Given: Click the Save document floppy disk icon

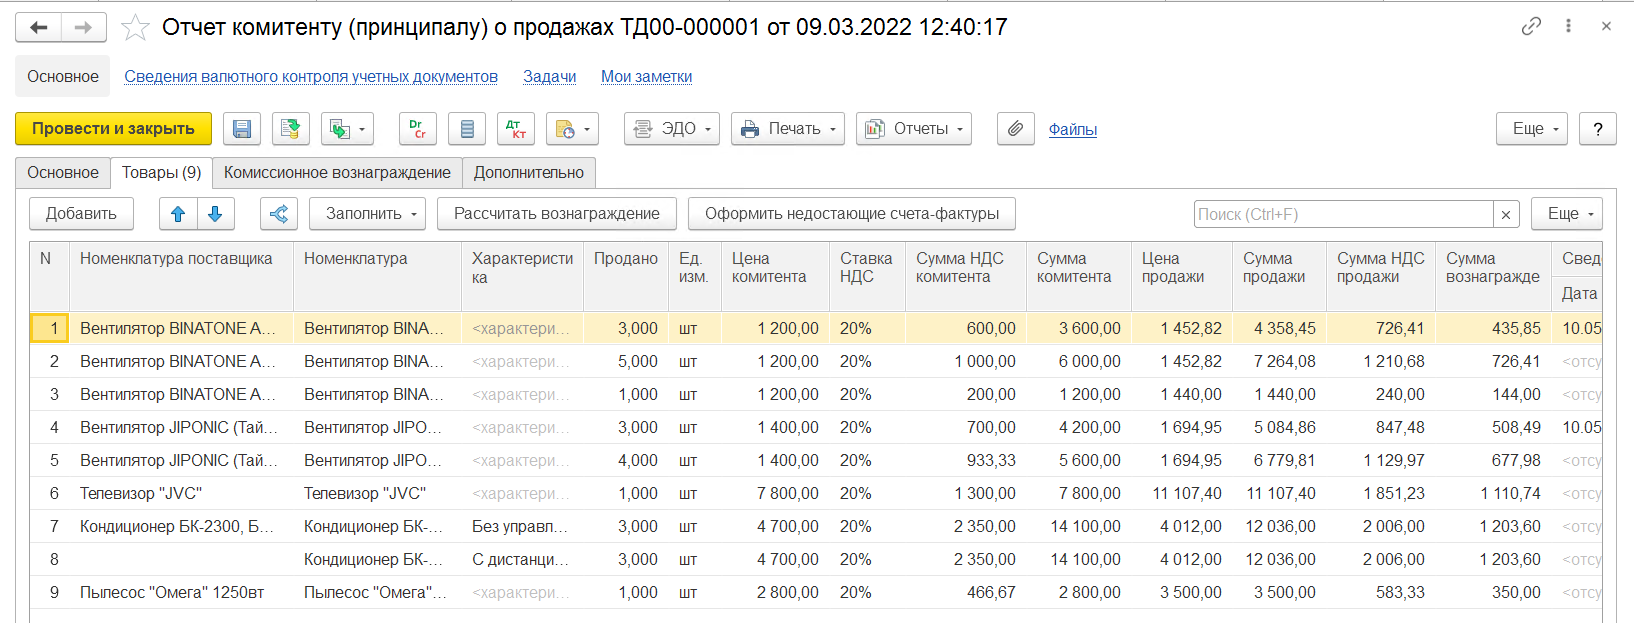Looking at the screenshot, I should (x=242, y=129).
